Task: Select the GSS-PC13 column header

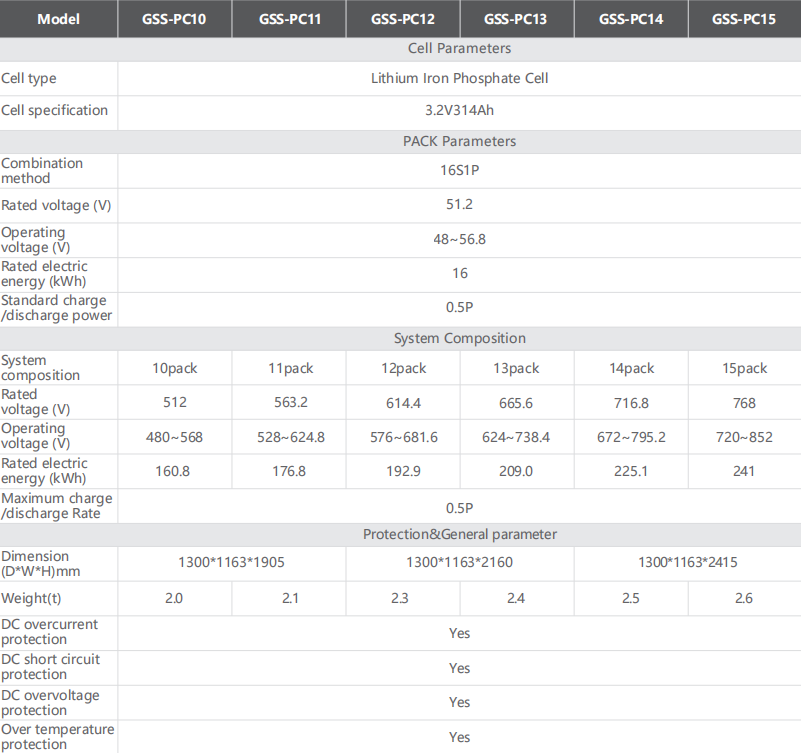Action: click(x=517, y=19)
